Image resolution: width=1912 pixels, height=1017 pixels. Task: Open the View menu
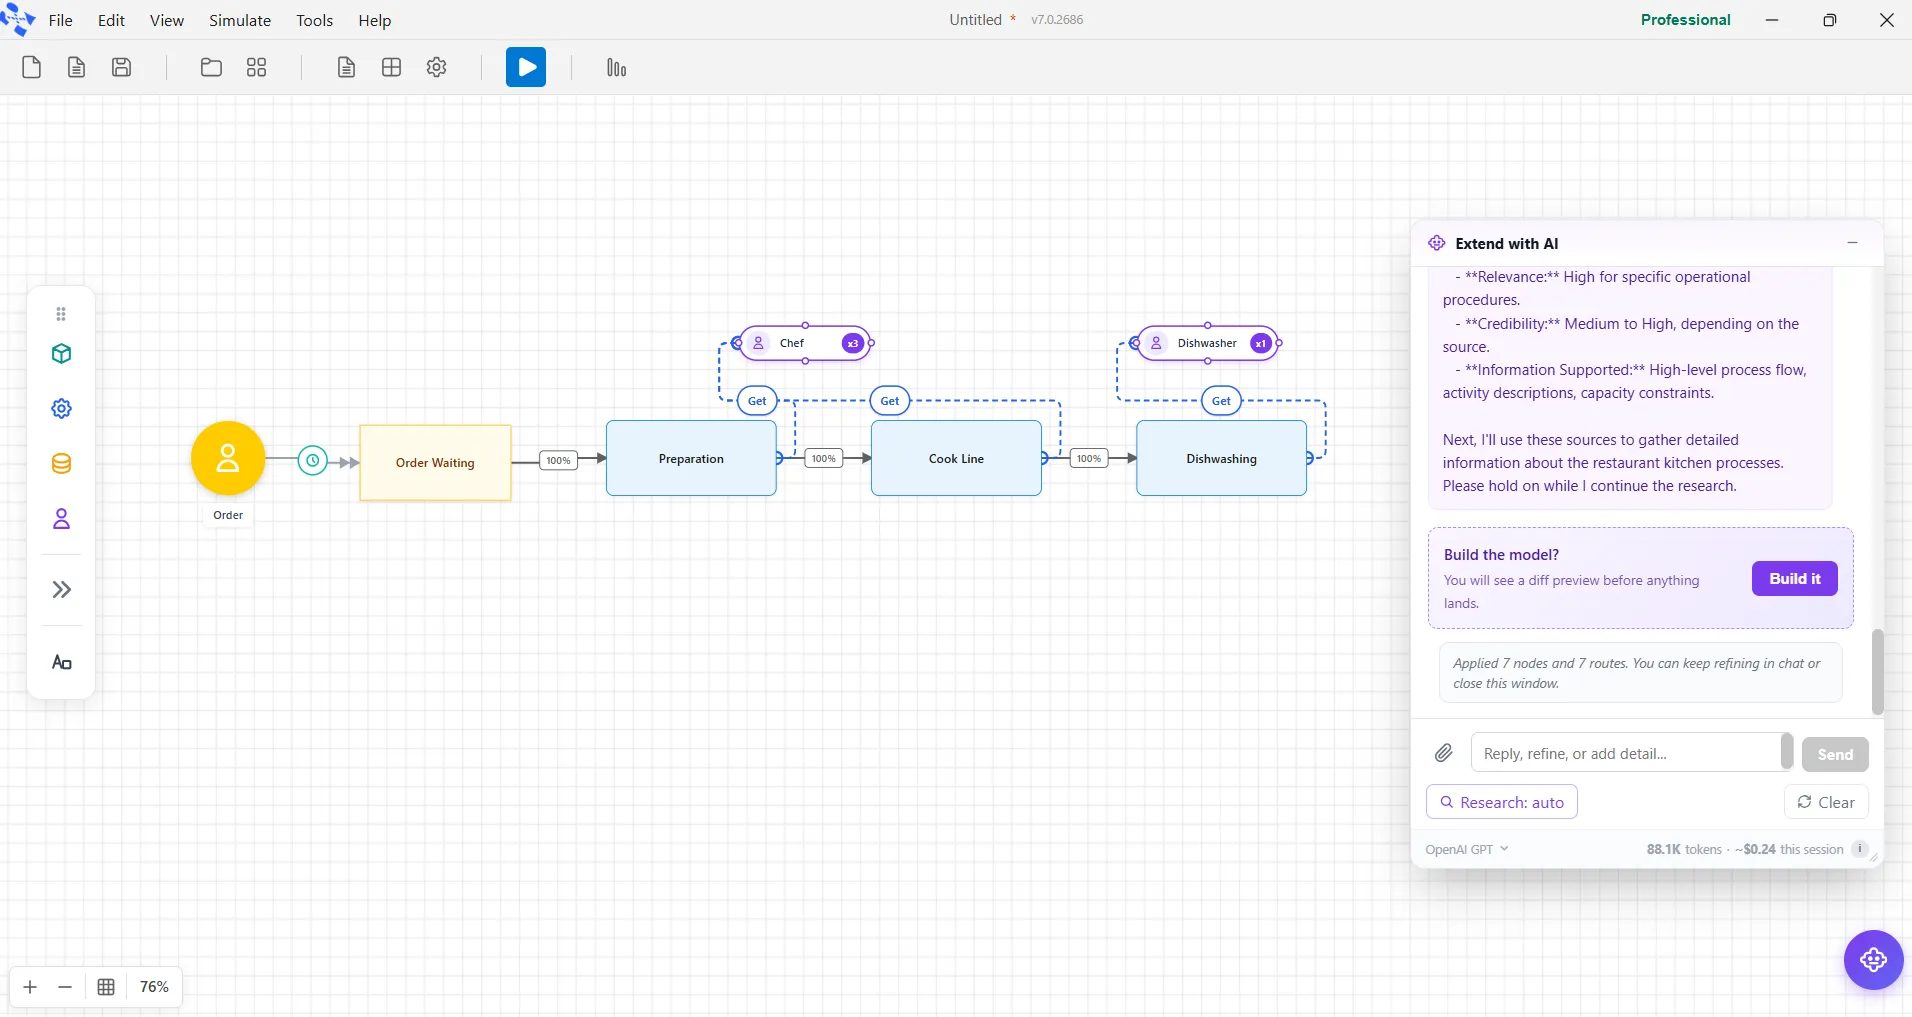pos(167,20)
